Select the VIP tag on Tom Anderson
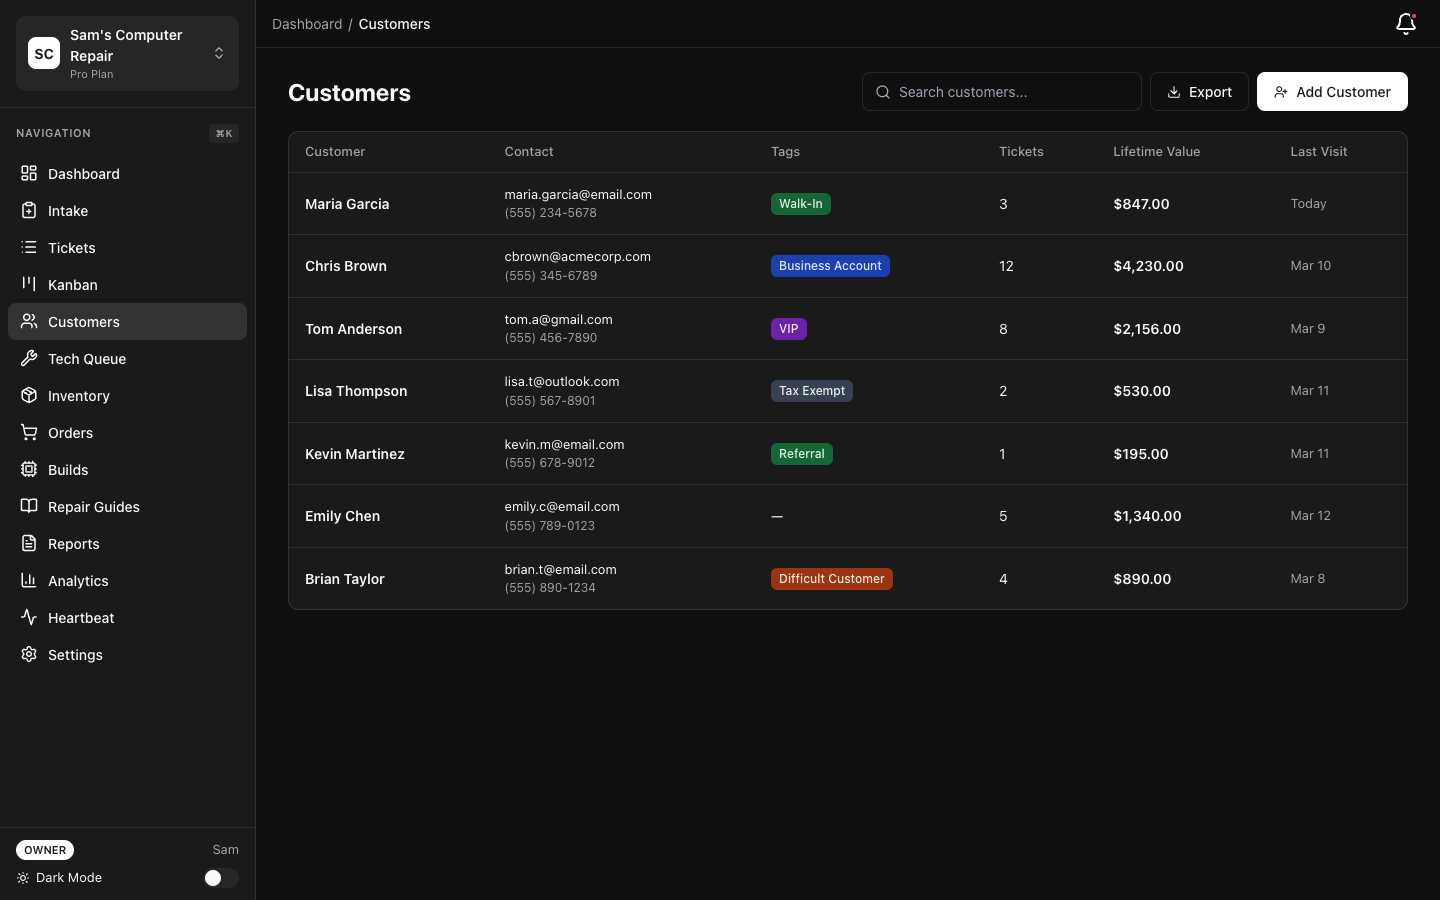1440x900 pixels. click(789, 328)
